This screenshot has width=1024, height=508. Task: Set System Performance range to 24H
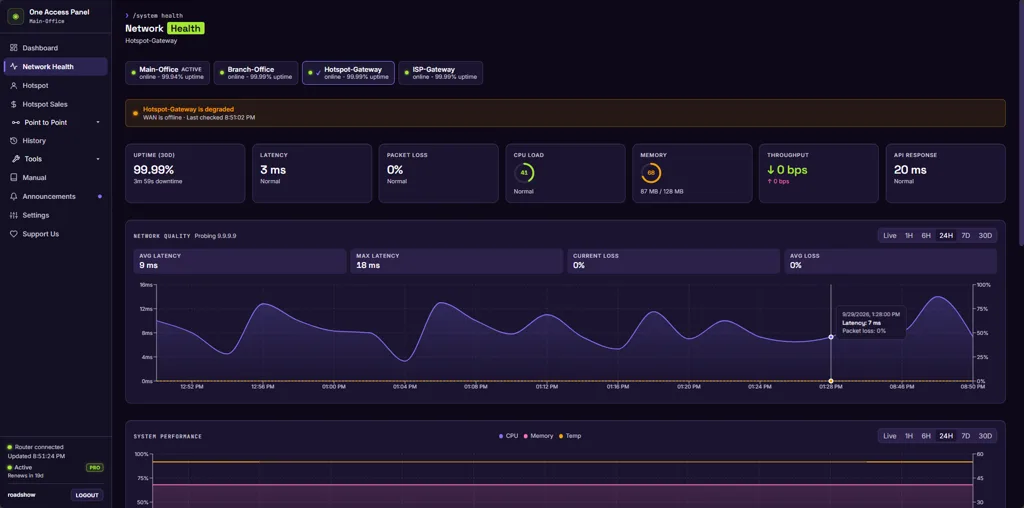pyautogui.click(x=946, y=436)
